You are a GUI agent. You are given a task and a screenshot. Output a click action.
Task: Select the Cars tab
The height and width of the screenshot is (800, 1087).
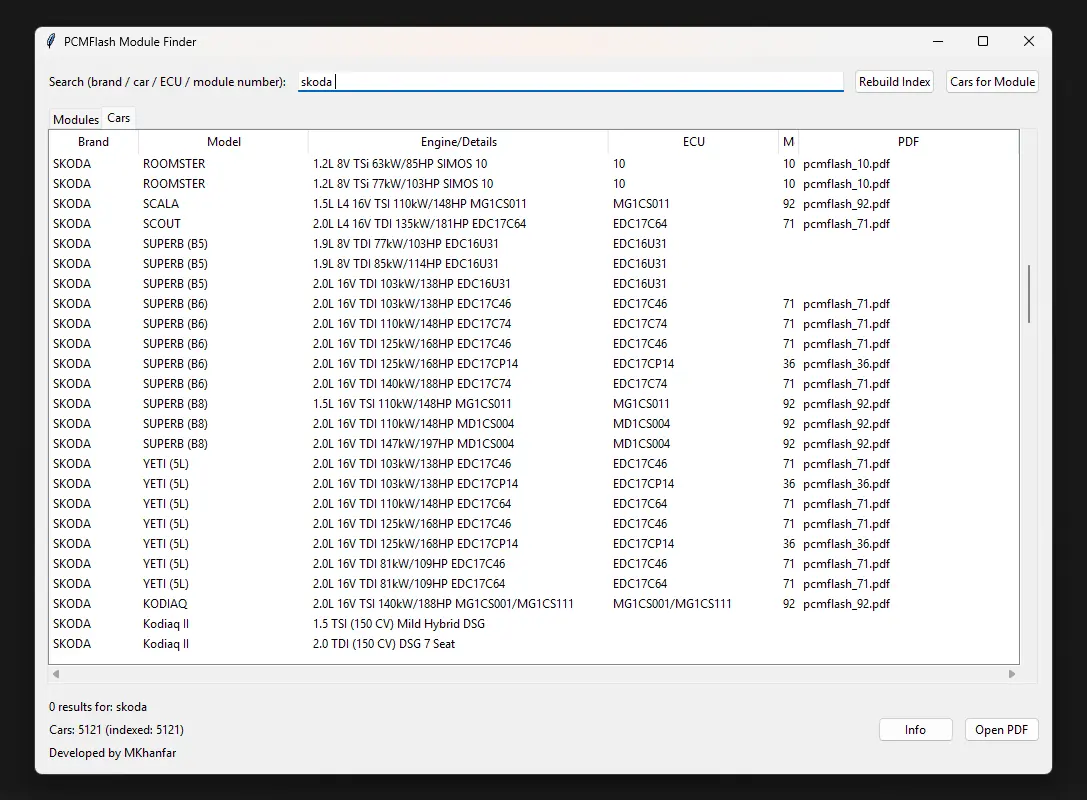coord(119,118)
